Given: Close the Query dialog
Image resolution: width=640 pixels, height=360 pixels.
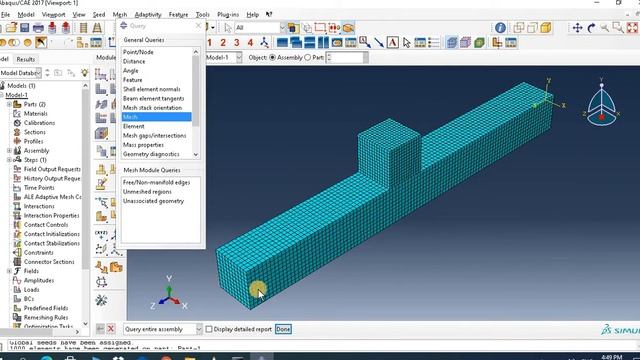Looking at the screenshot, I should pyautogui.click(x=198, y=26).
